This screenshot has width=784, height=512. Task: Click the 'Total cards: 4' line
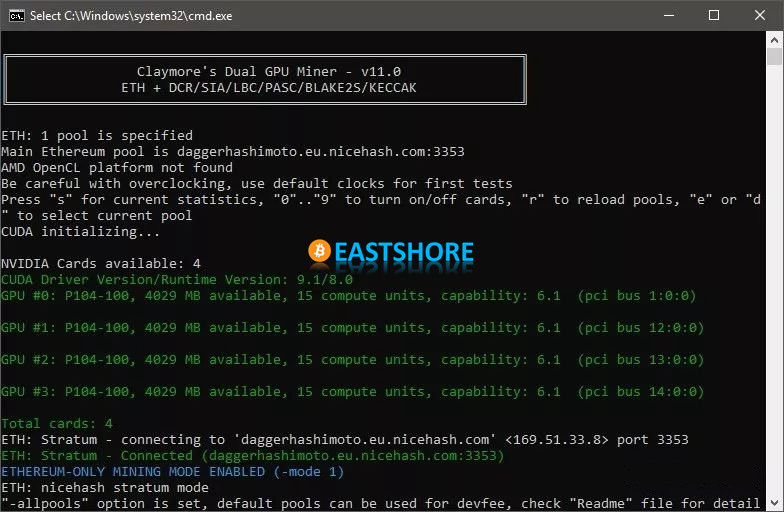pyautogui.click(x=57, y=424)
